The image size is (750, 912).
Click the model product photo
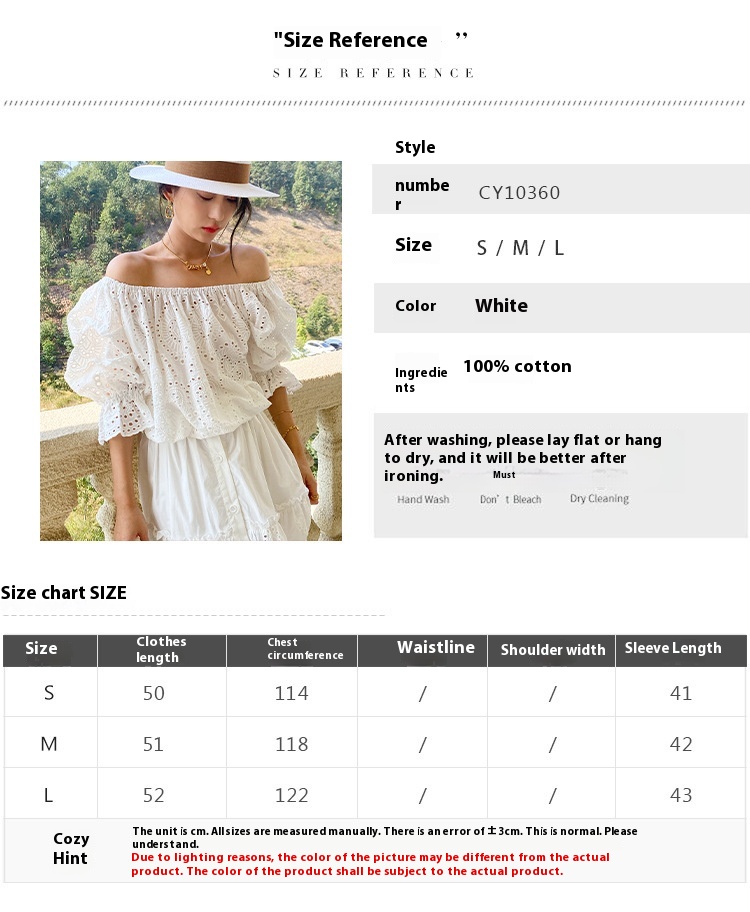click(x=191, y=350)
